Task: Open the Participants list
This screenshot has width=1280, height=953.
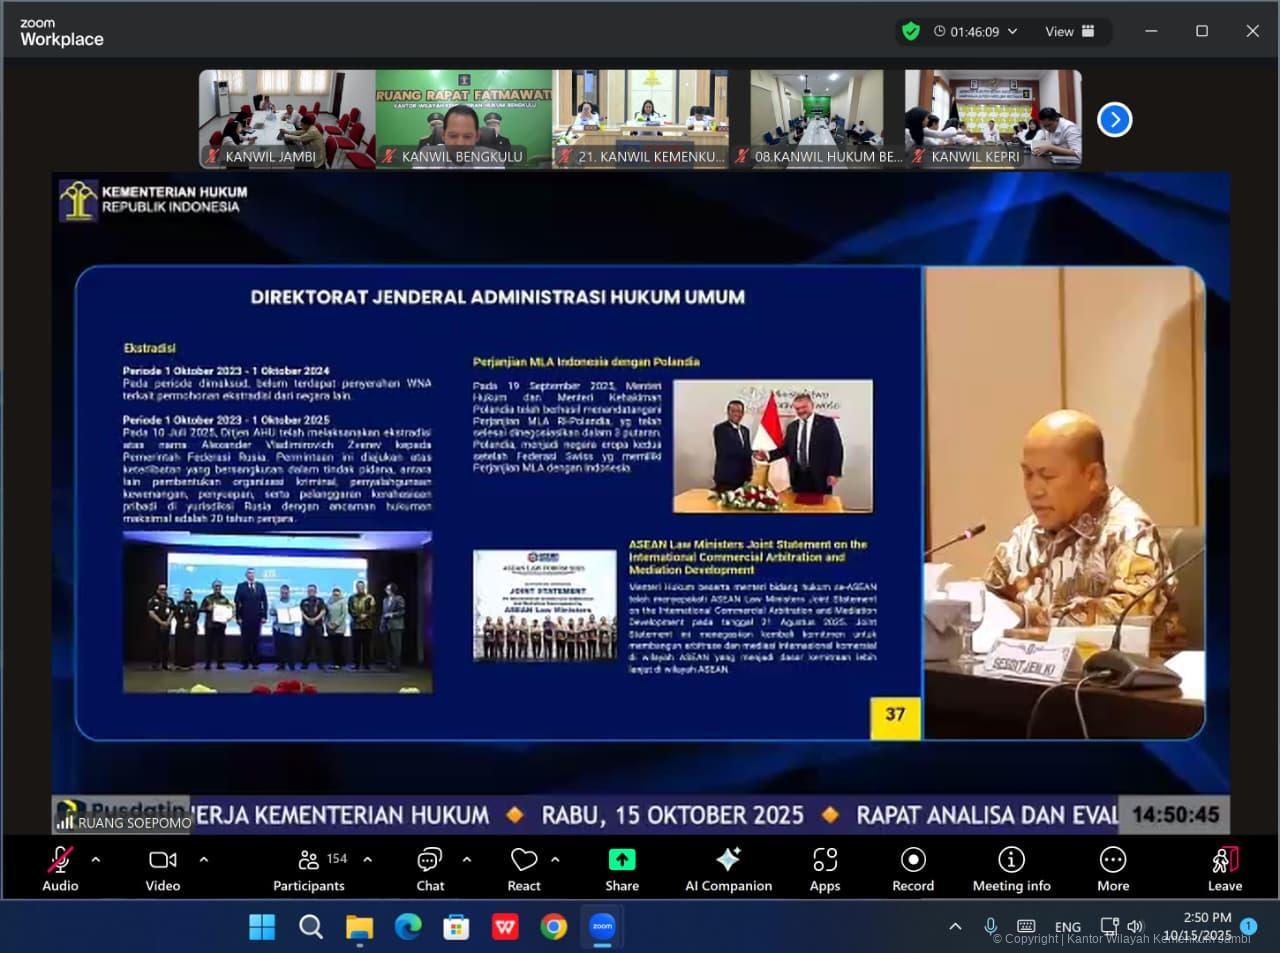Action: point(309,868)
